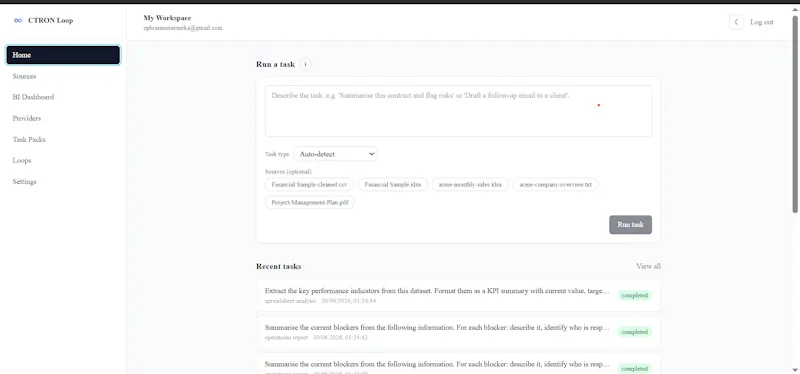This screenshot has height=374, width=800.
Task: Open the Home sidebar item
Action: [63, 55]
